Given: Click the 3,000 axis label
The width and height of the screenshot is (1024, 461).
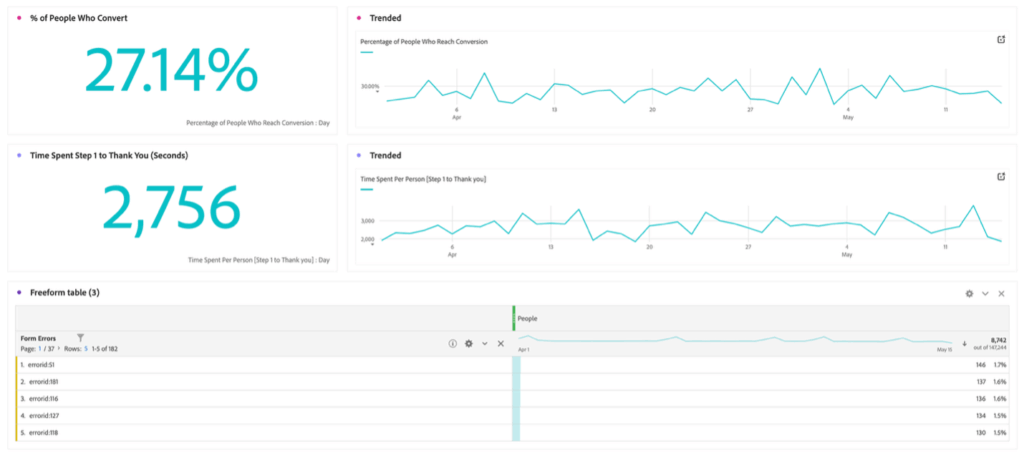Looking at the screenshot, I should click(x=368, y=221).
